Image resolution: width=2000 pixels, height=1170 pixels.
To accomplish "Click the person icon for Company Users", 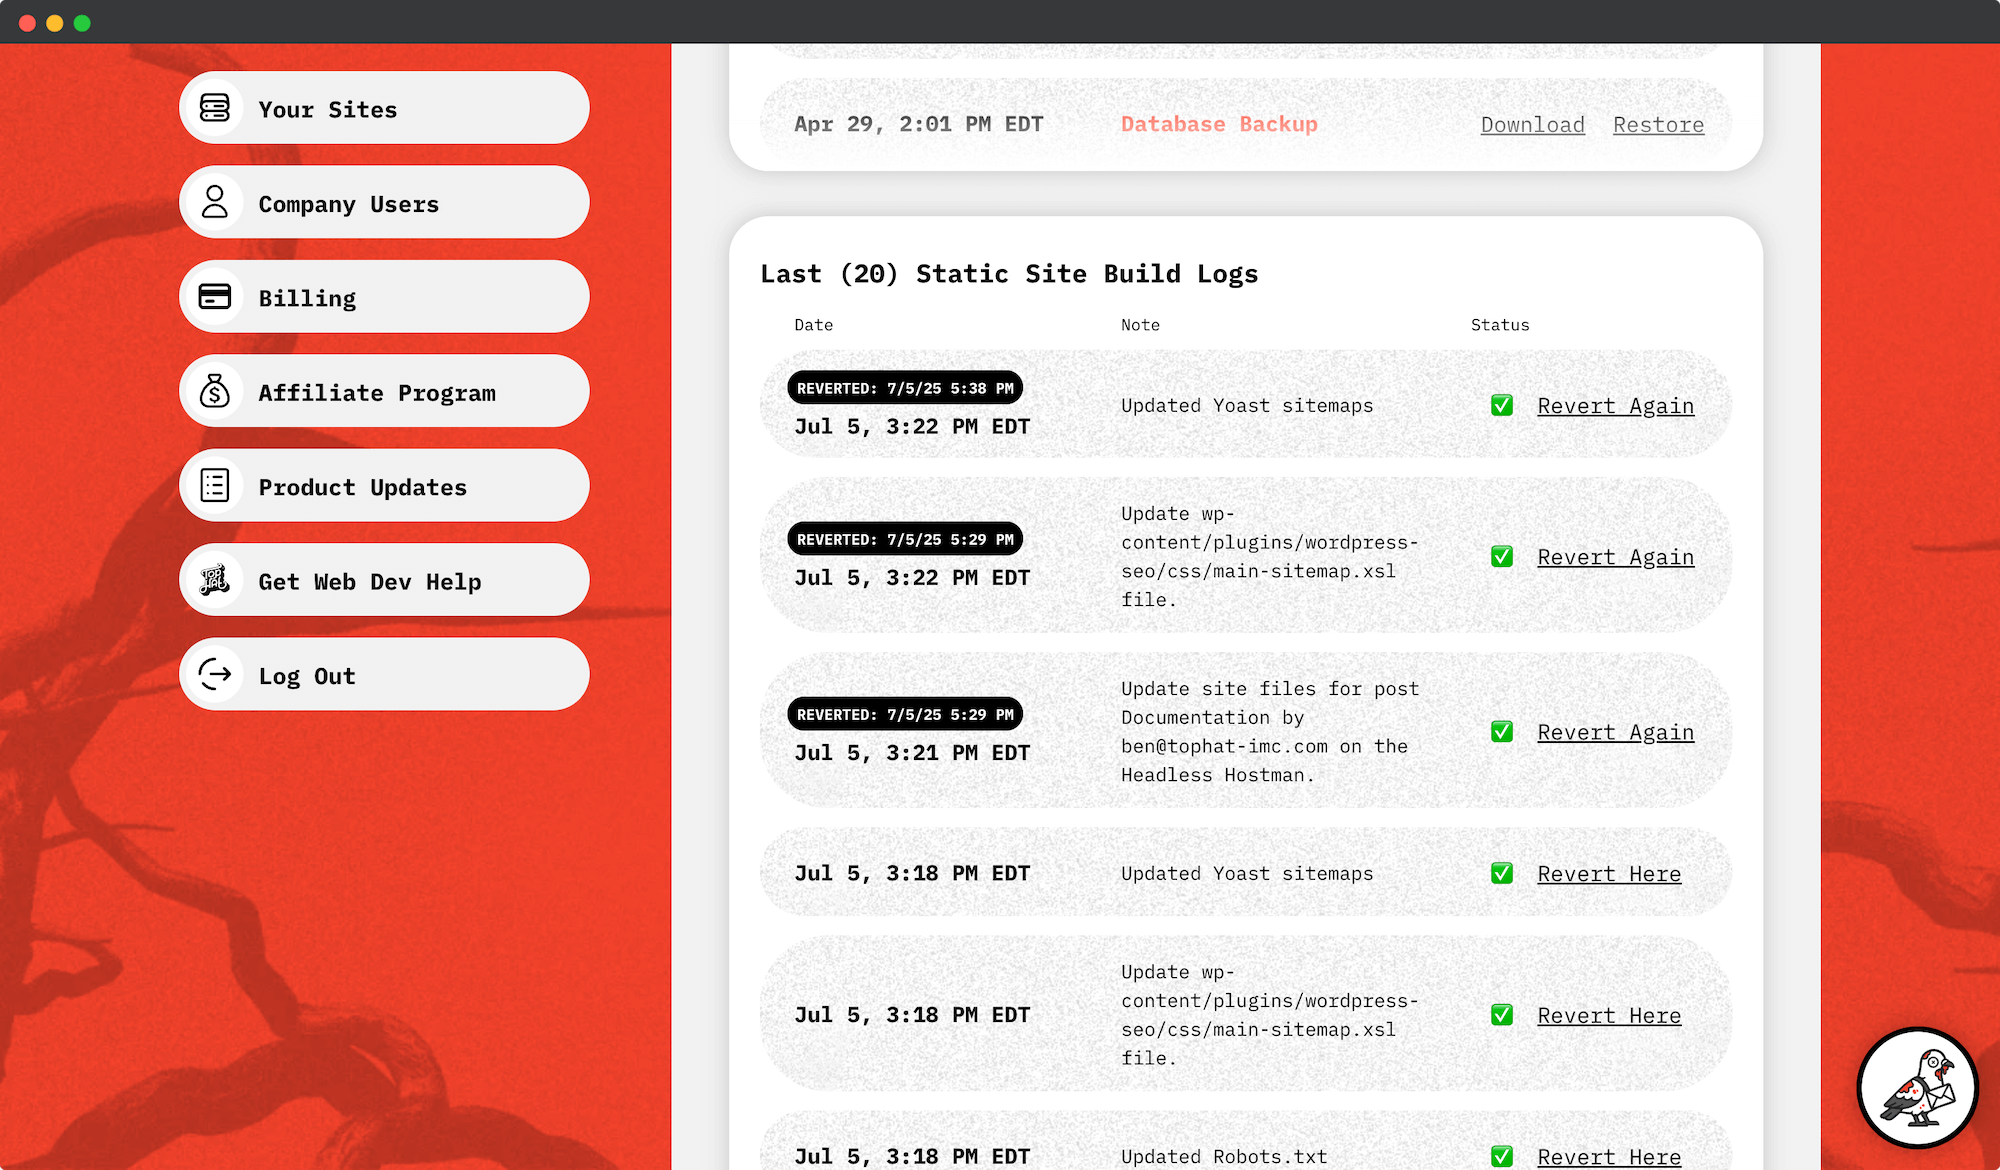I will coord(215,202).
